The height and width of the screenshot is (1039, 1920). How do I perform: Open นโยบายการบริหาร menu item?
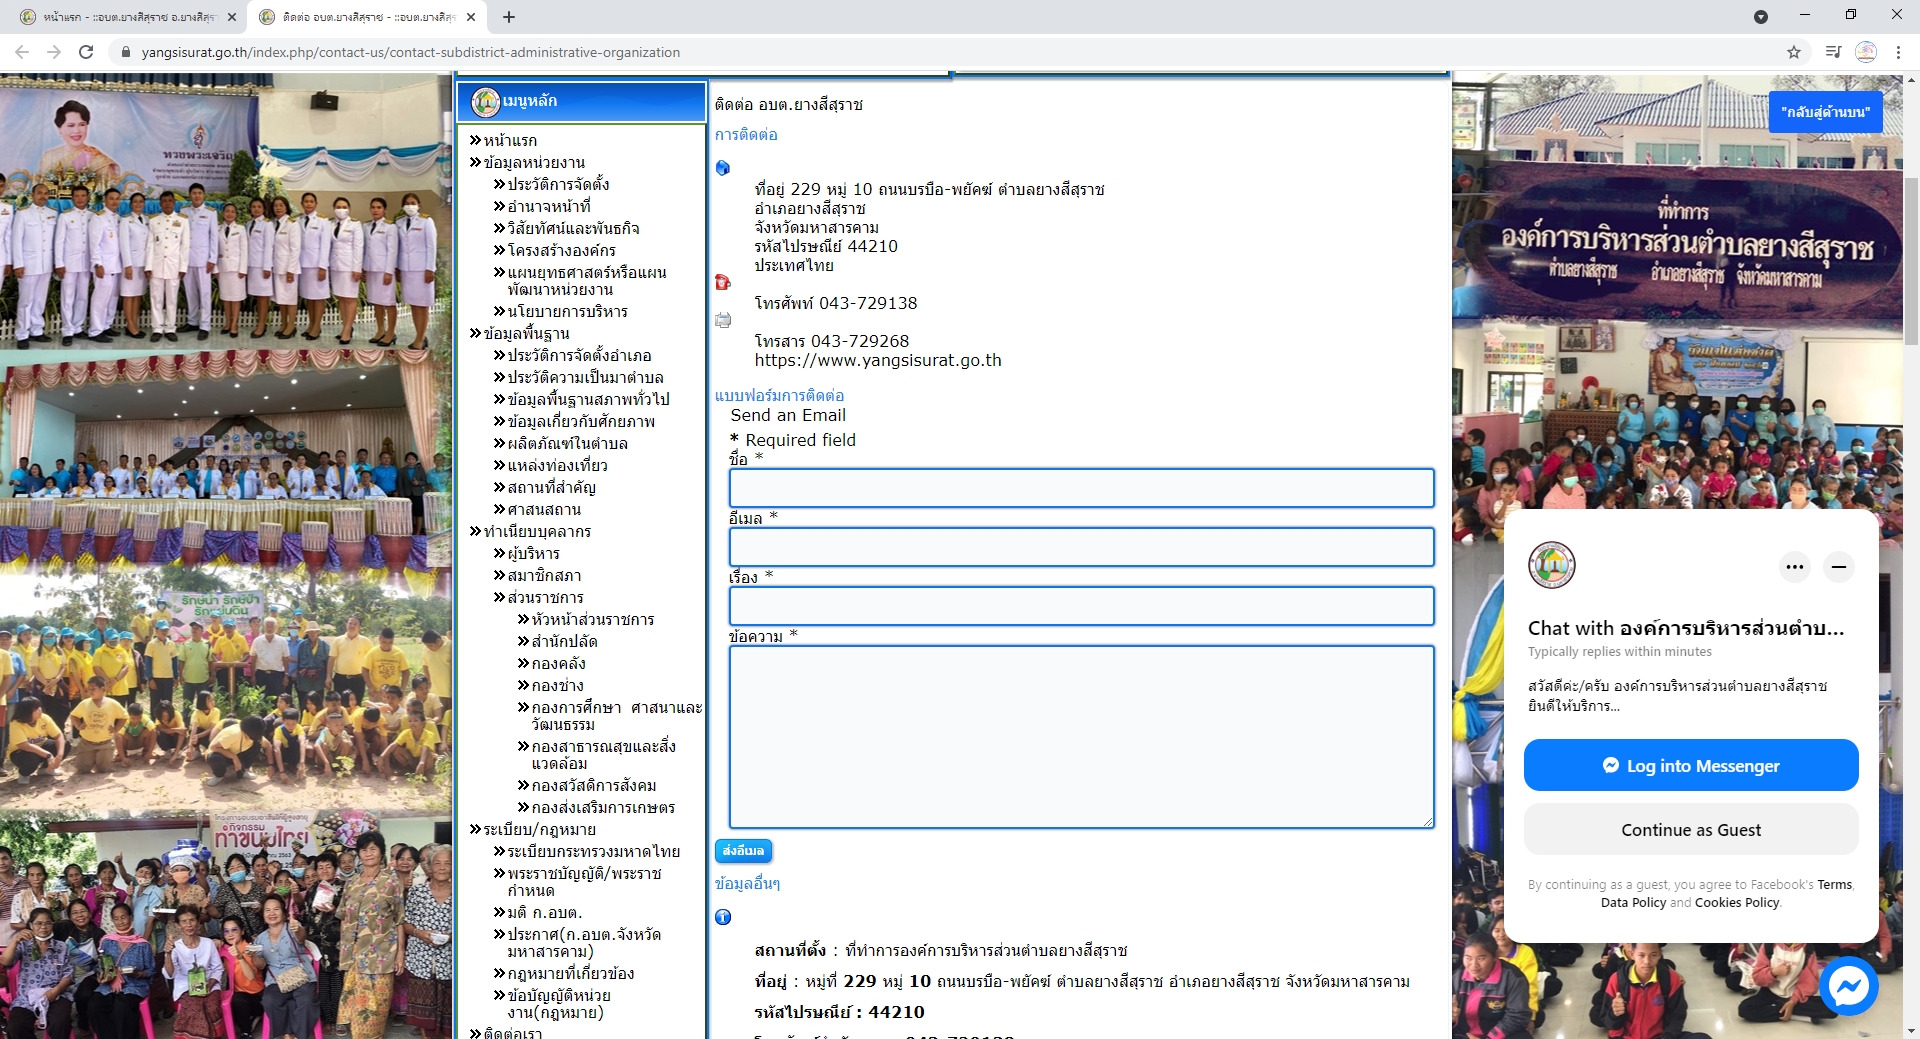pyautogui.click(x=567, y=311)
